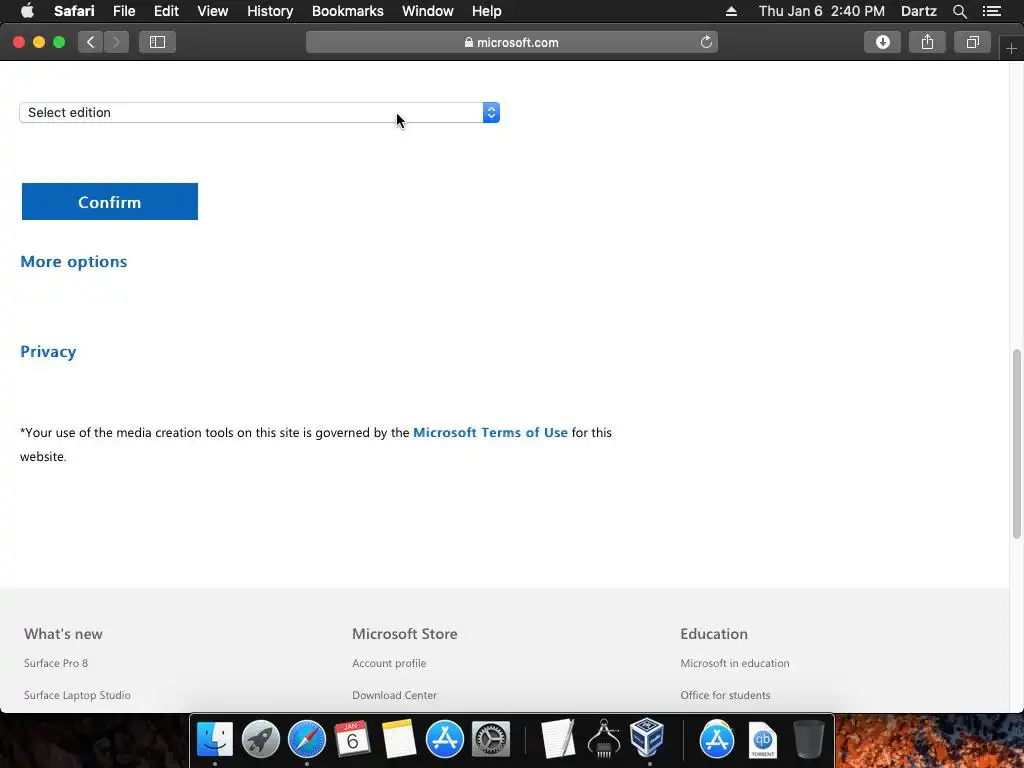
Task: Open the Trash in Dock
Action: (x=808, y=739)
